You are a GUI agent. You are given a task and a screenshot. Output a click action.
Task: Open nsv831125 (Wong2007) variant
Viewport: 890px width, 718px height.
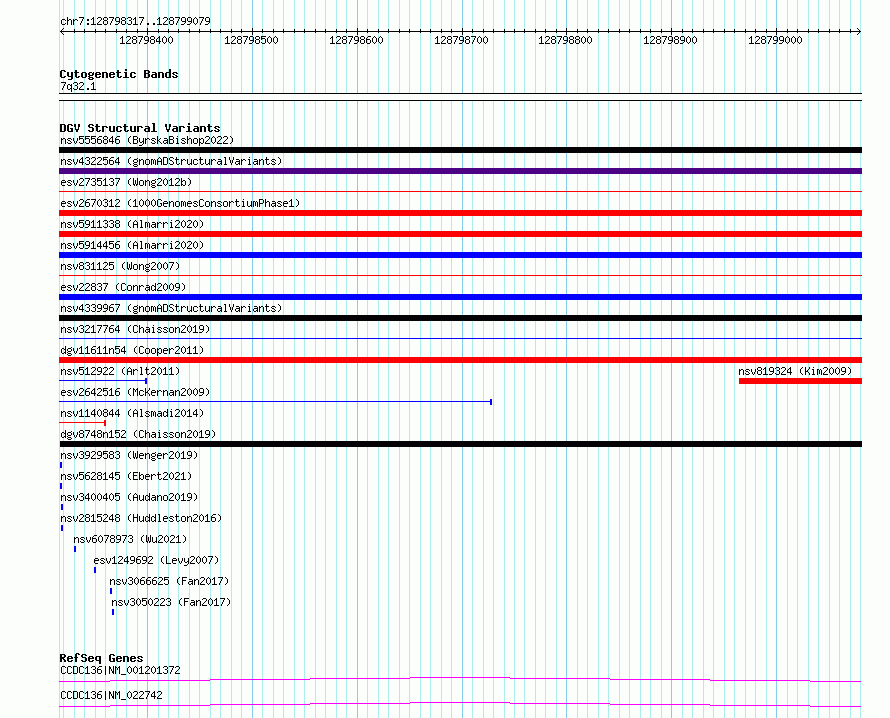(120, 266)
